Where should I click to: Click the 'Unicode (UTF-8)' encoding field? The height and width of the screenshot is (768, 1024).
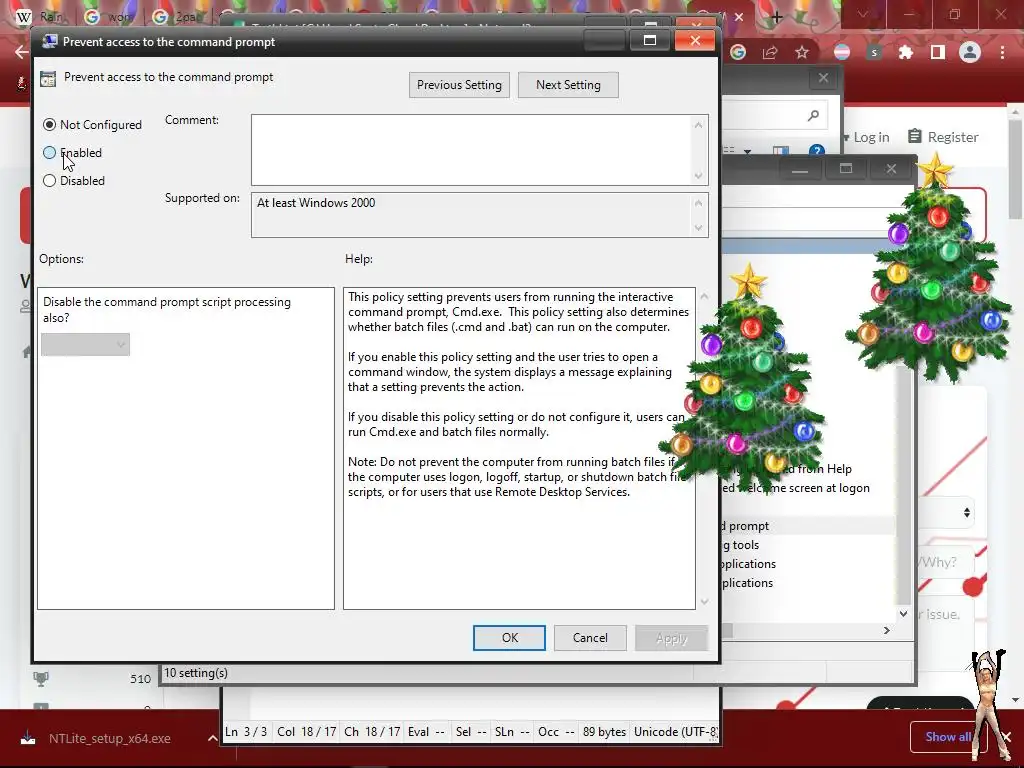click(x=676, y=732)
